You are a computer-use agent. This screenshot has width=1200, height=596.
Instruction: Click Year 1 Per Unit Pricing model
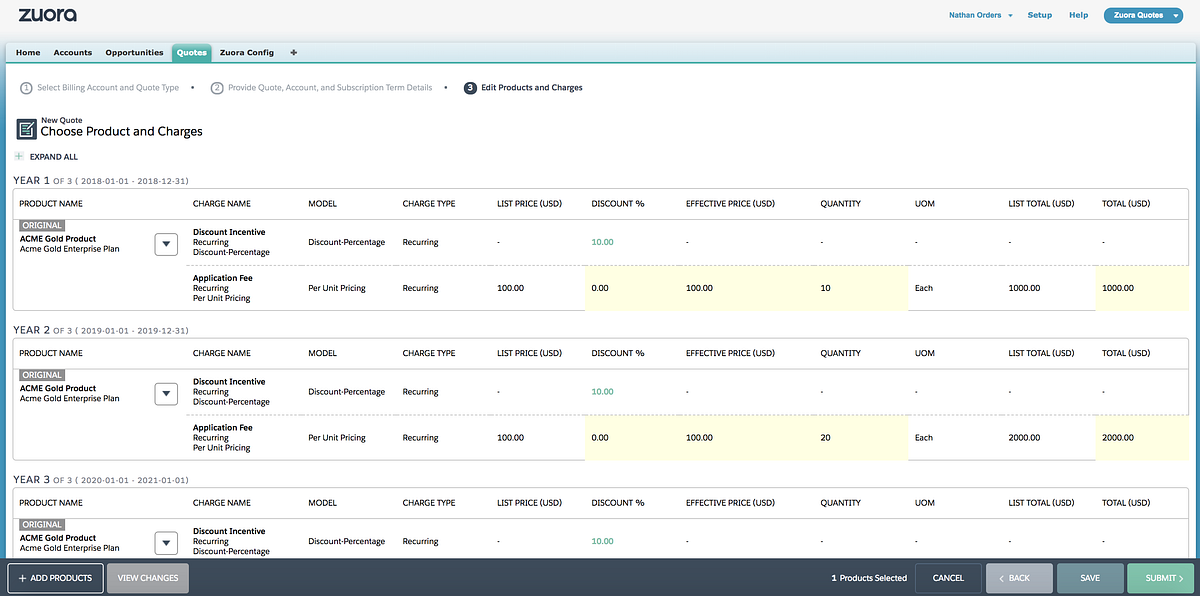[x=337, y=288]
